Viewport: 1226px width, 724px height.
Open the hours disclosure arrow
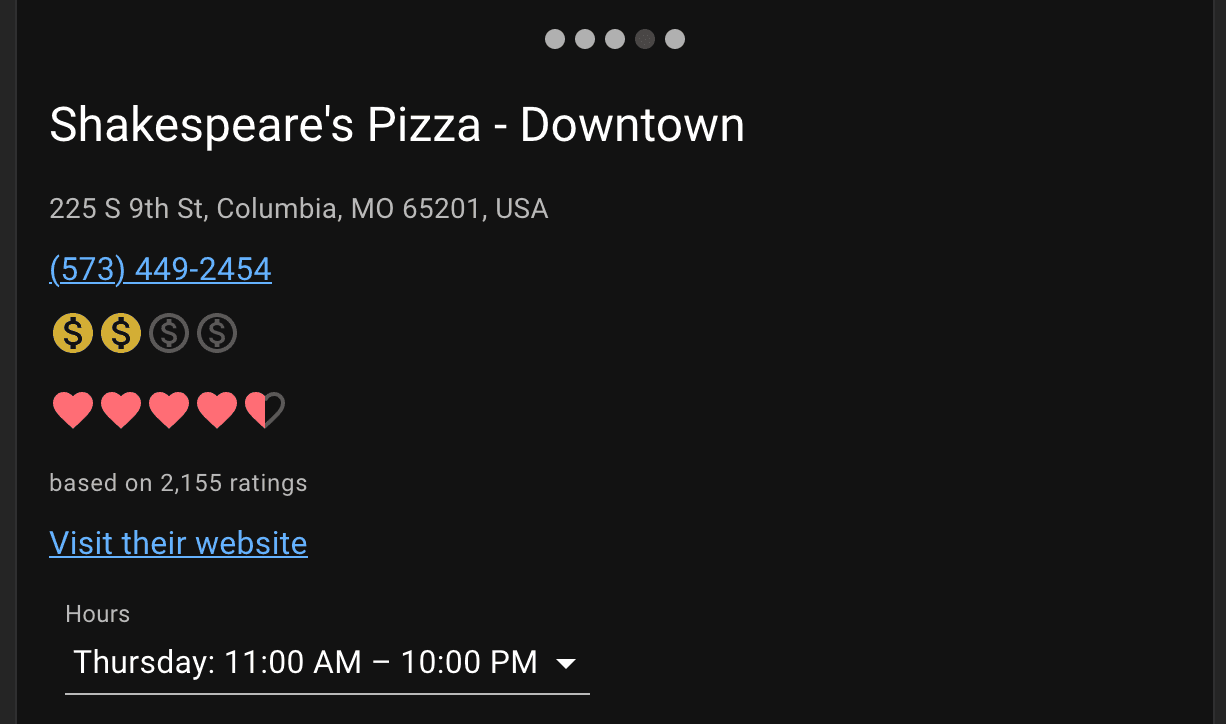click(x=567, y=662)
